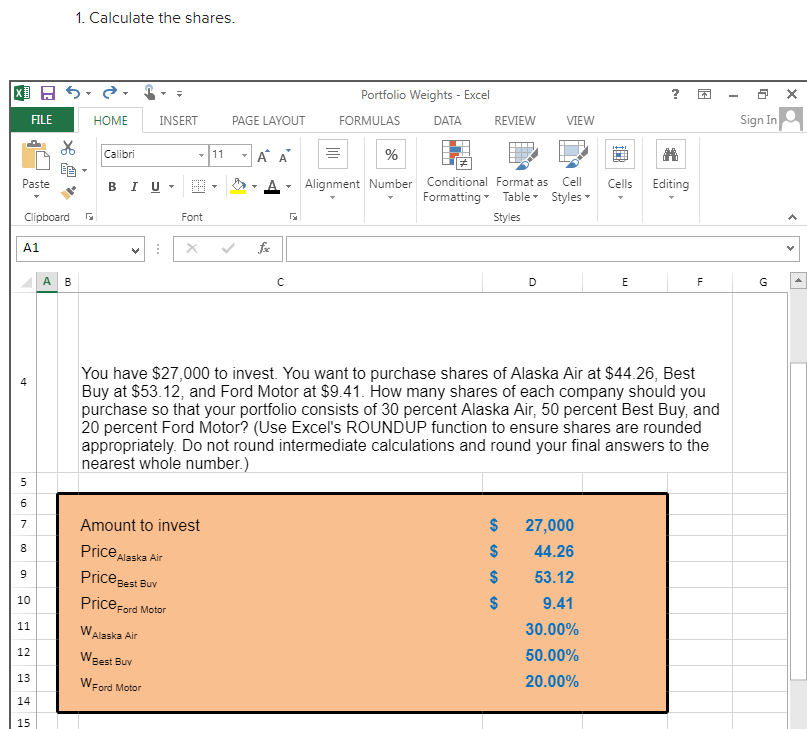
Task: Click the Paste clipboard icon
Action: [x=36, y=155]
